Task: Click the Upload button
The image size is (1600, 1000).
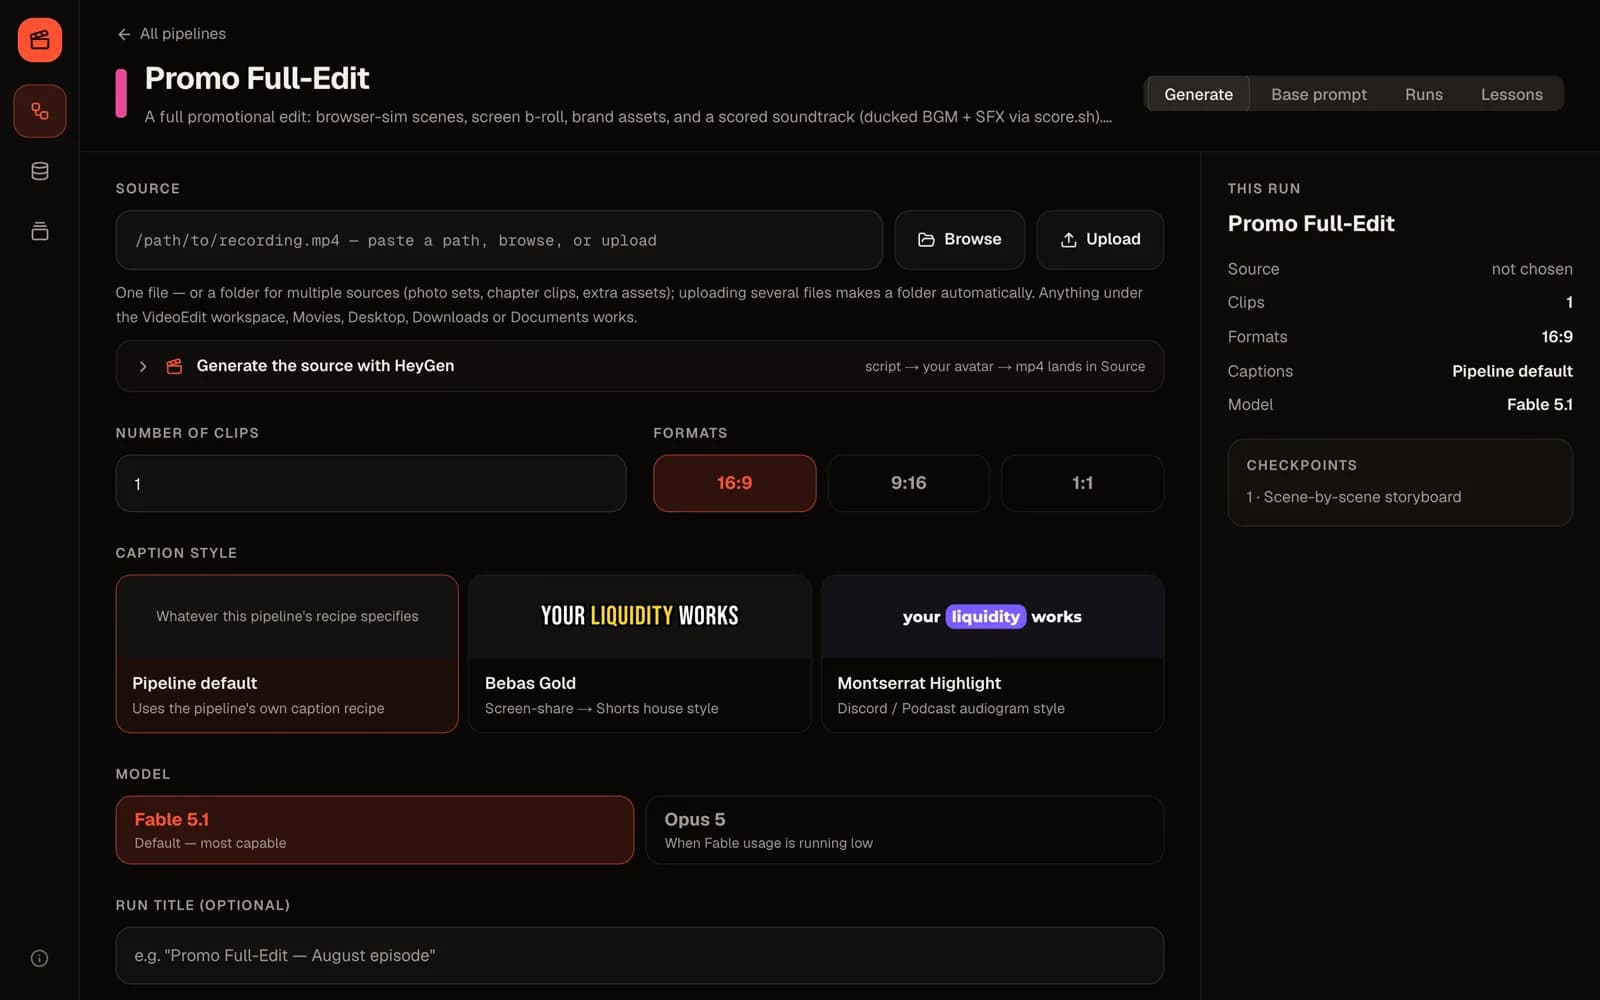Action: coord(1100,239)
